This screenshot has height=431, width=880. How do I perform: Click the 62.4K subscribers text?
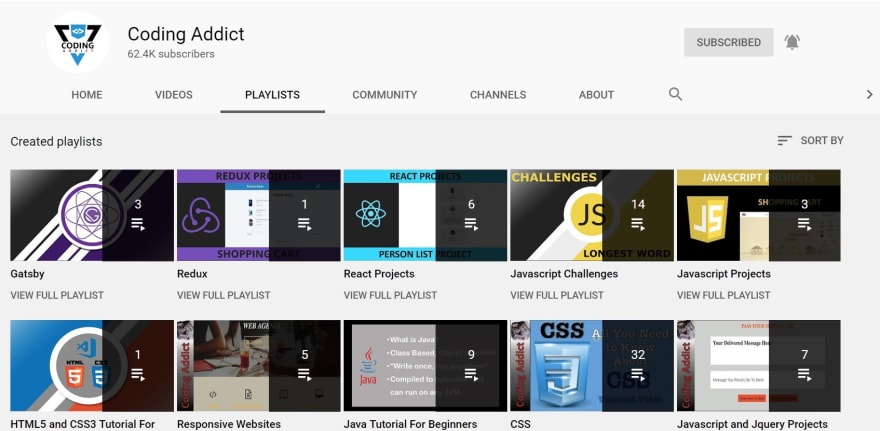pos(171,54)
